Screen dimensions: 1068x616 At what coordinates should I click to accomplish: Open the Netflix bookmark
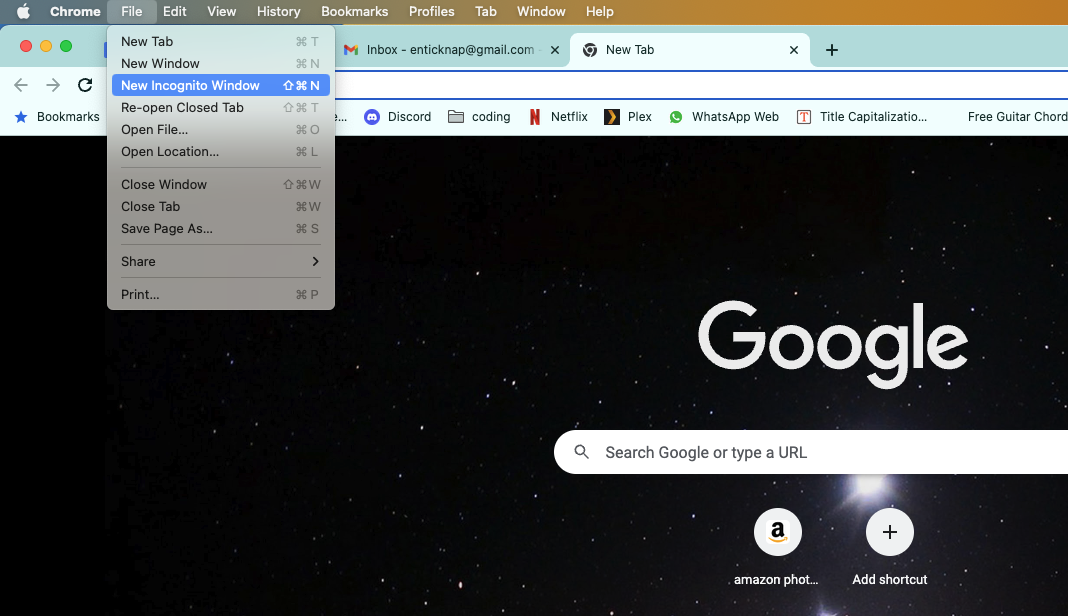[558, 117]
